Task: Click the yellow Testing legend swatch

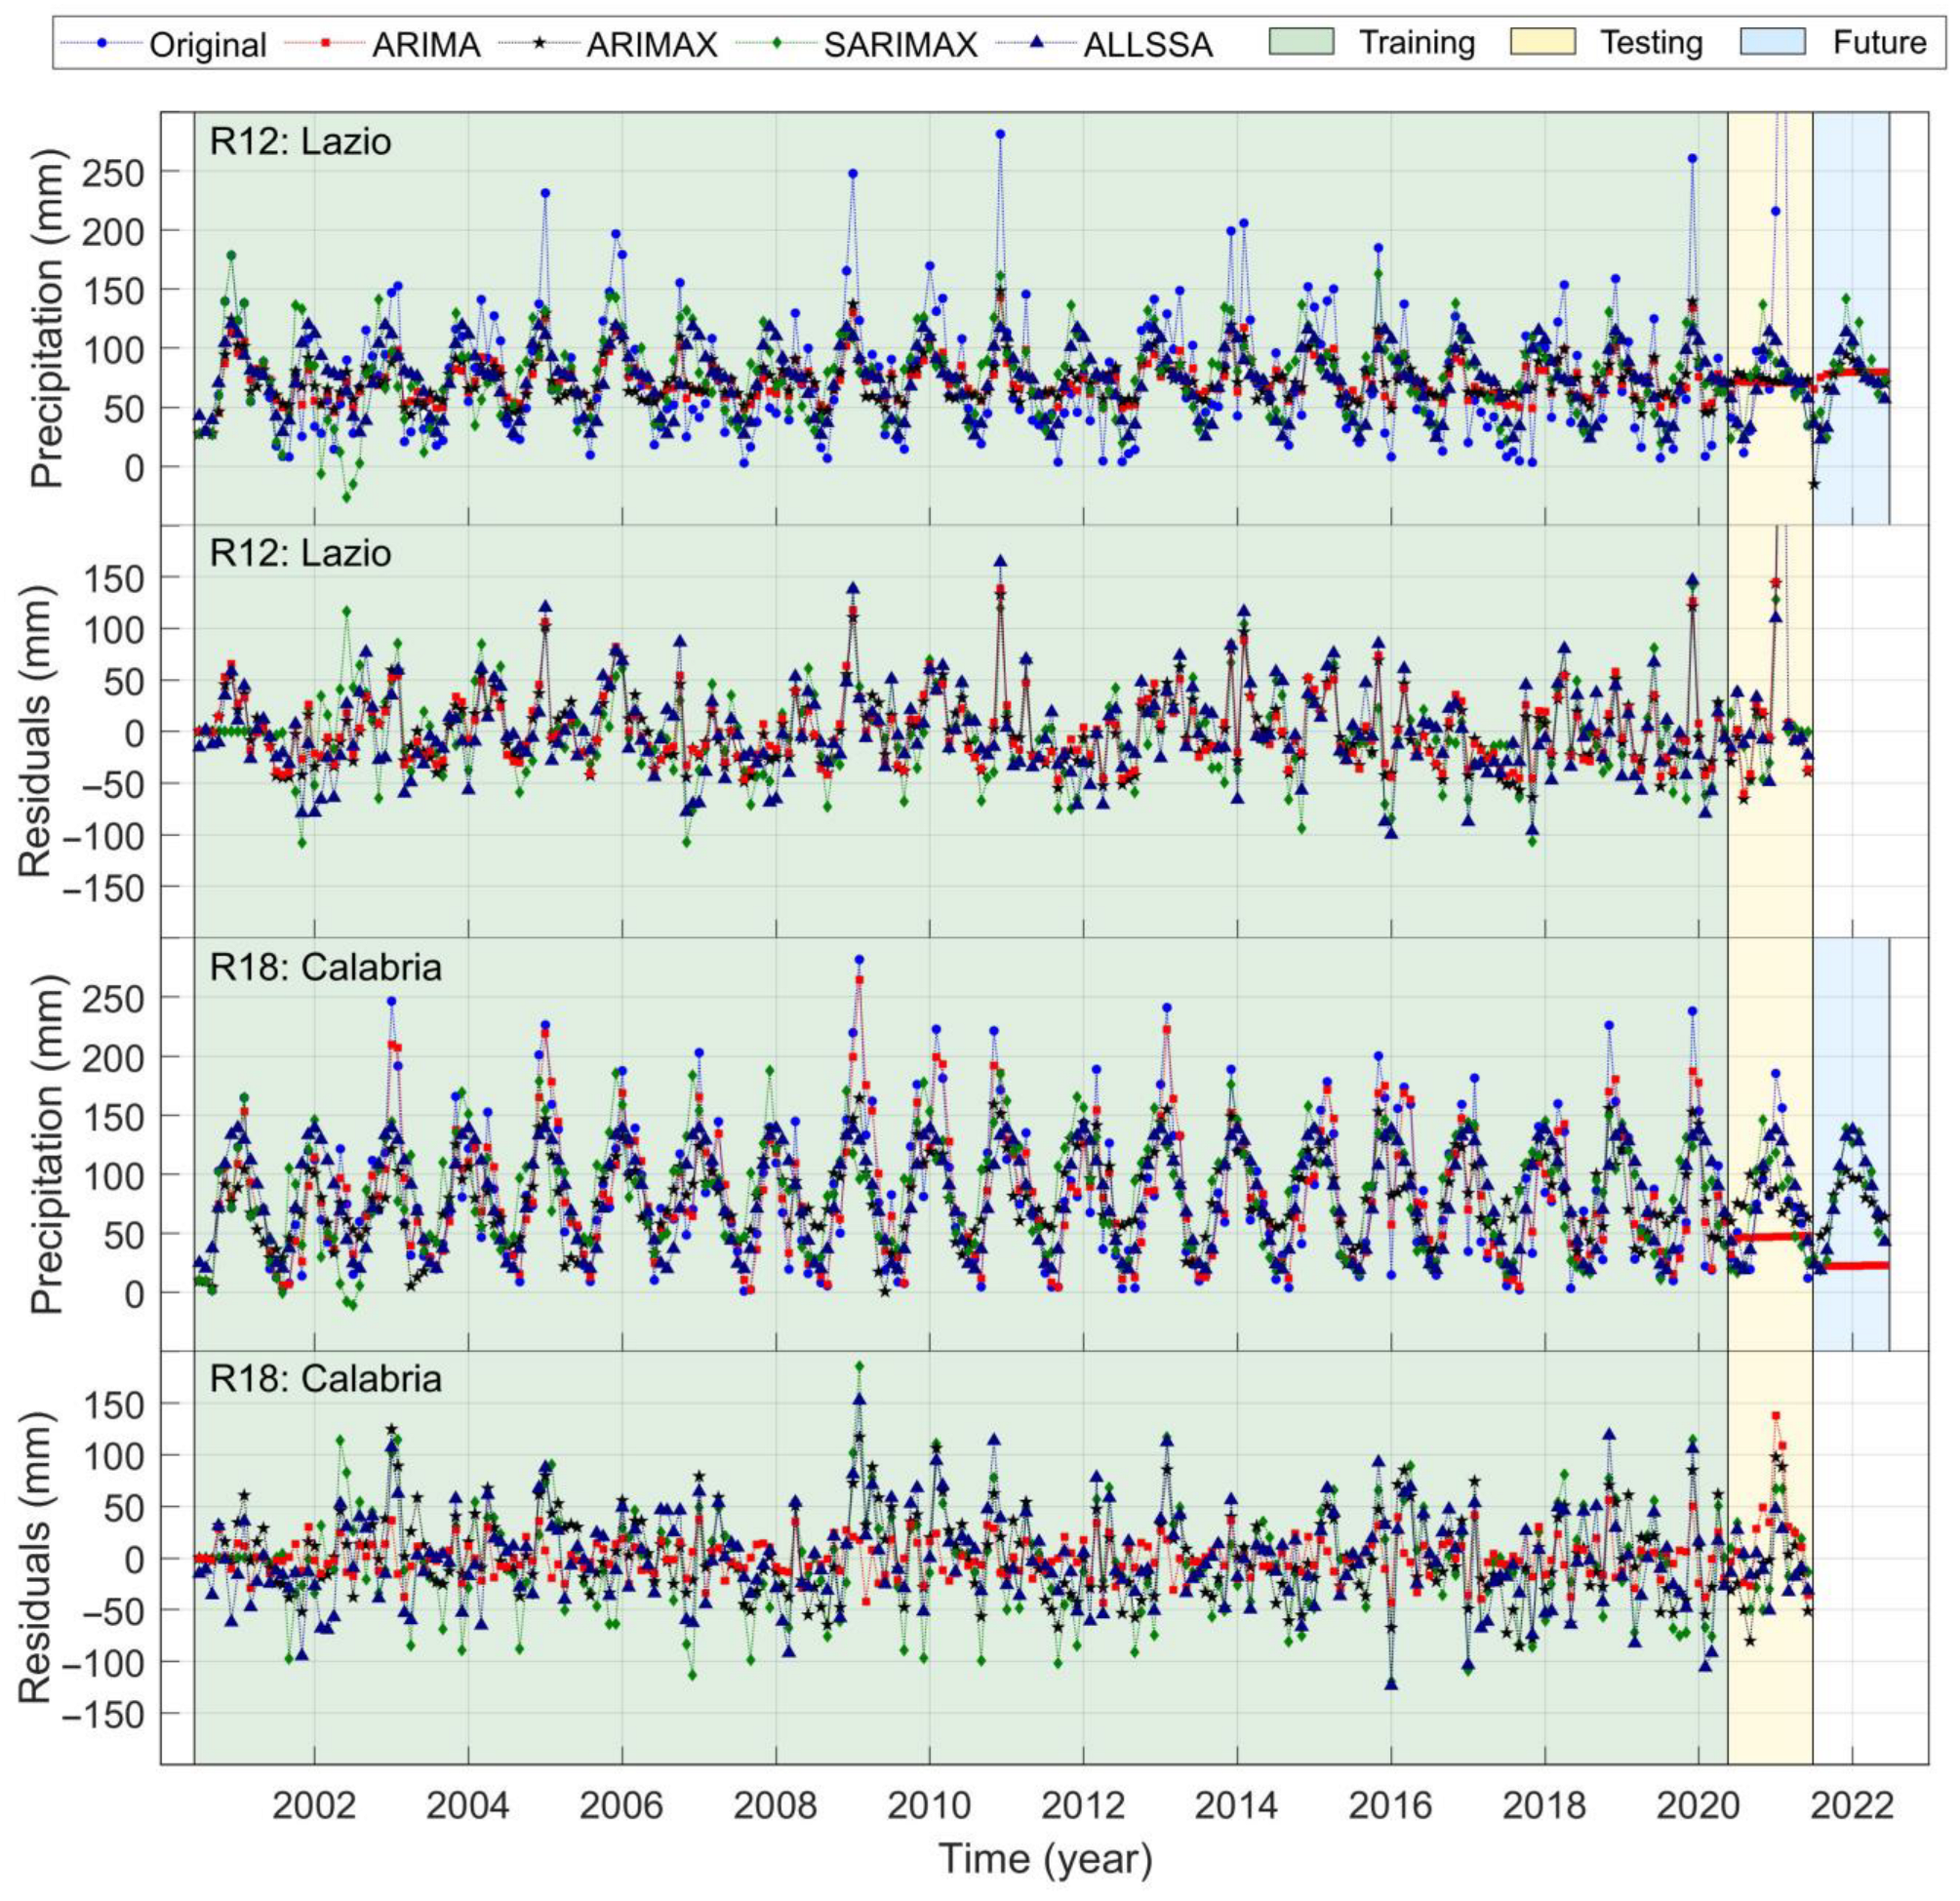Action: [1542, 42]
